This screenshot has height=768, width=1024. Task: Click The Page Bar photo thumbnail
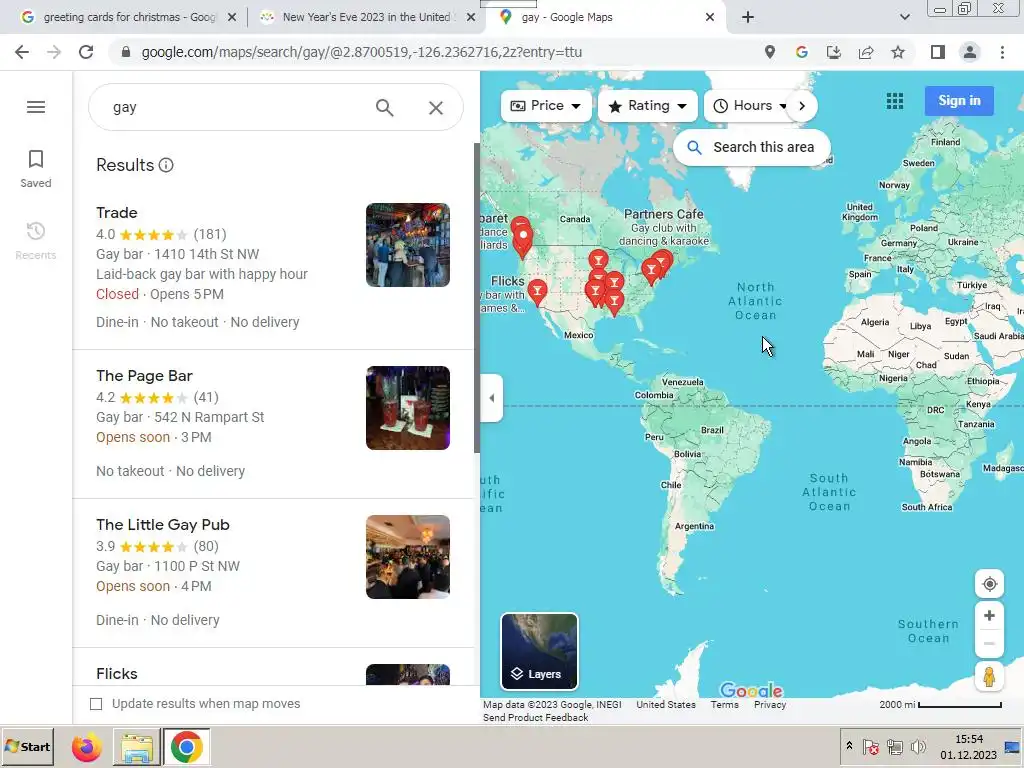coord(408,408)
